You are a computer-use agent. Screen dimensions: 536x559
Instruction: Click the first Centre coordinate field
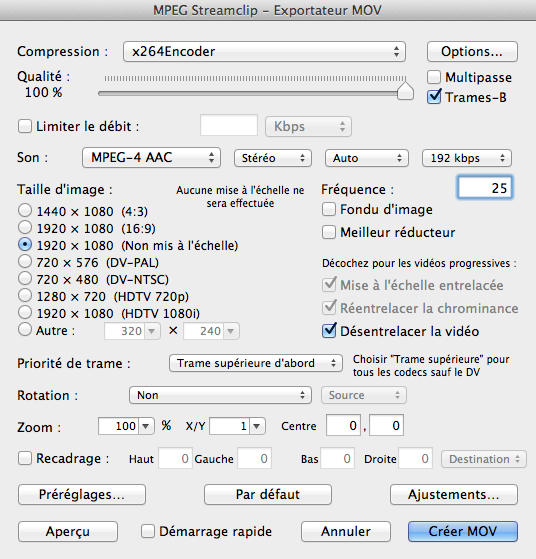[343, 425]
